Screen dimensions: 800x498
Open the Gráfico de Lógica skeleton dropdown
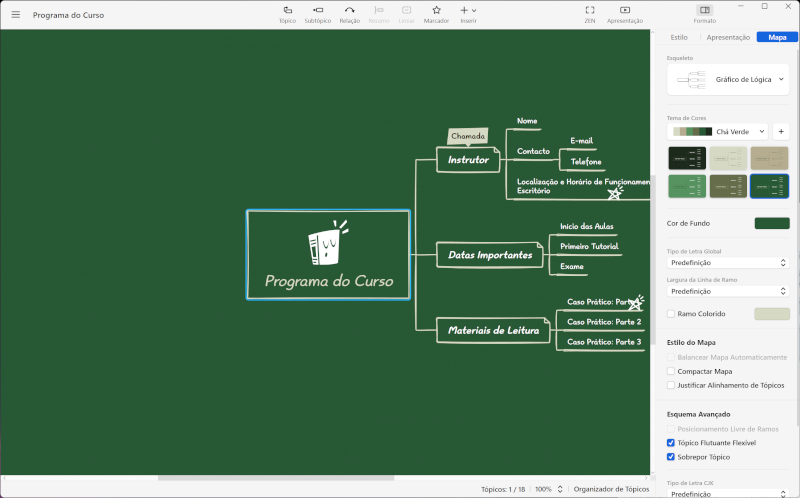coord(728,78)
